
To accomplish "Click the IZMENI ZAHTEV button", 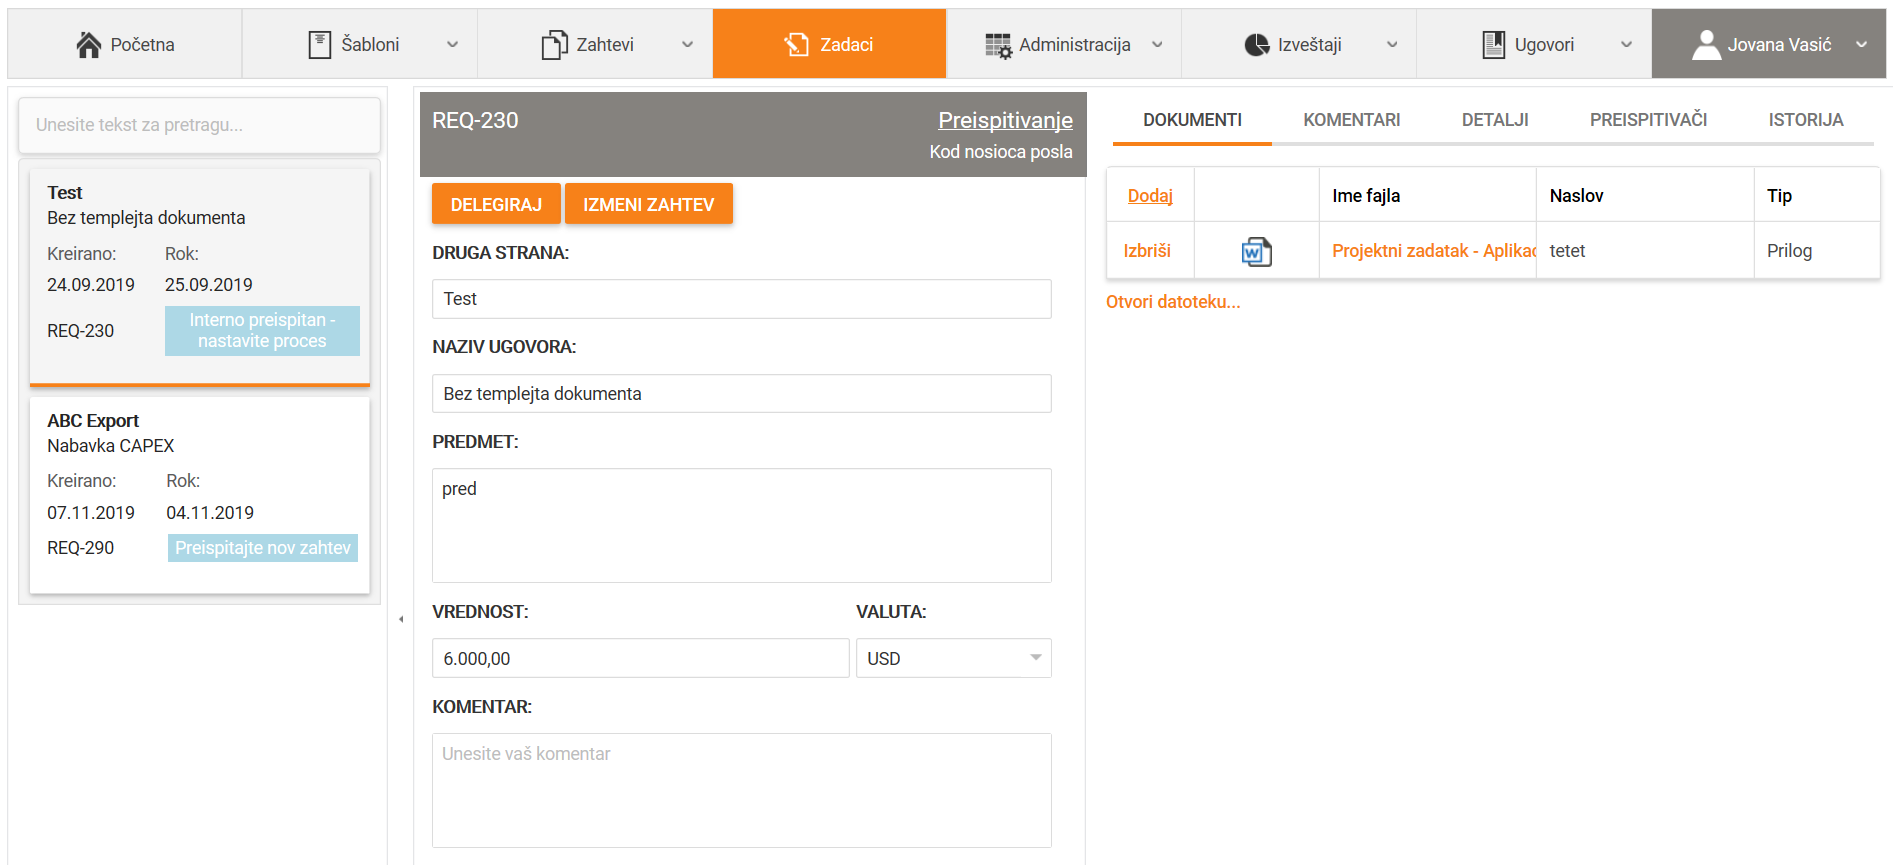I will pyautogui.click(x=648, y=204).
